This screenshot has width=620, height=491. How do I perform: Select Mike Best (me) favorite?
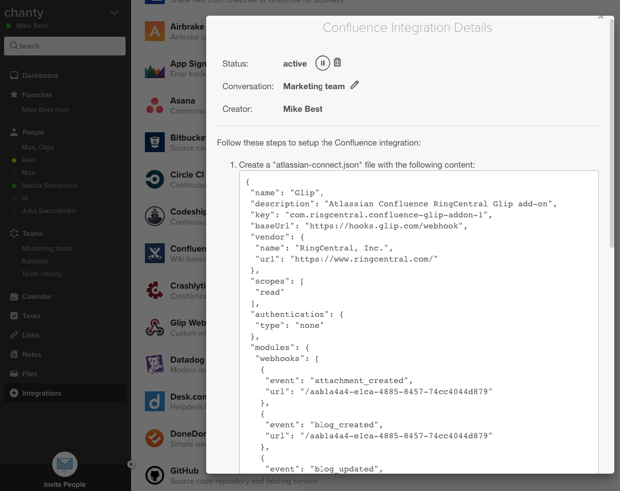[45, 110]
